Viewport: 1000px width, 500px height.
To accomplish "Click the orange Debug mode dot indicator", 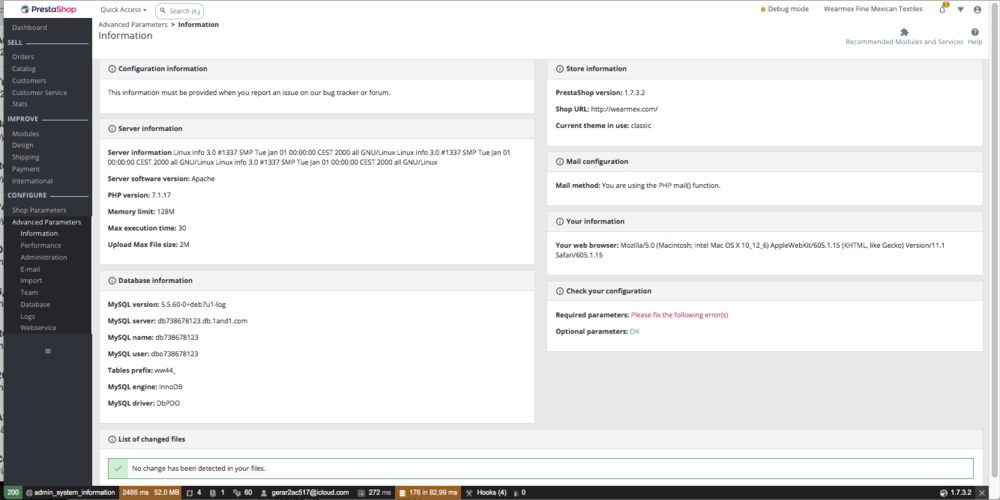I will [763, 10].
